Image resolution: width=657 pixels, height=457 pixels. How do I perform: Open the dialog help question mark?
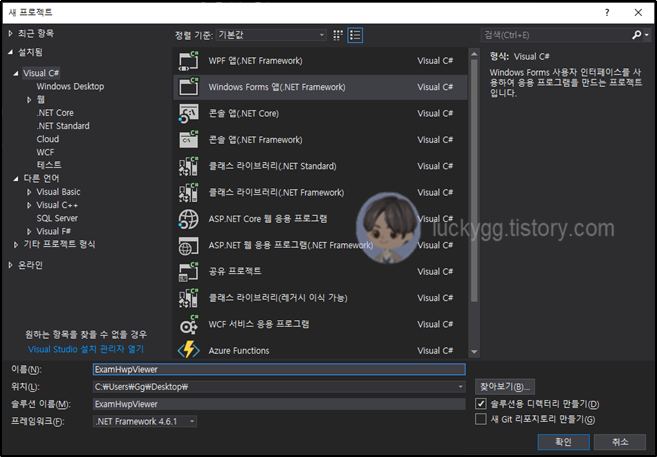point(607,13)
